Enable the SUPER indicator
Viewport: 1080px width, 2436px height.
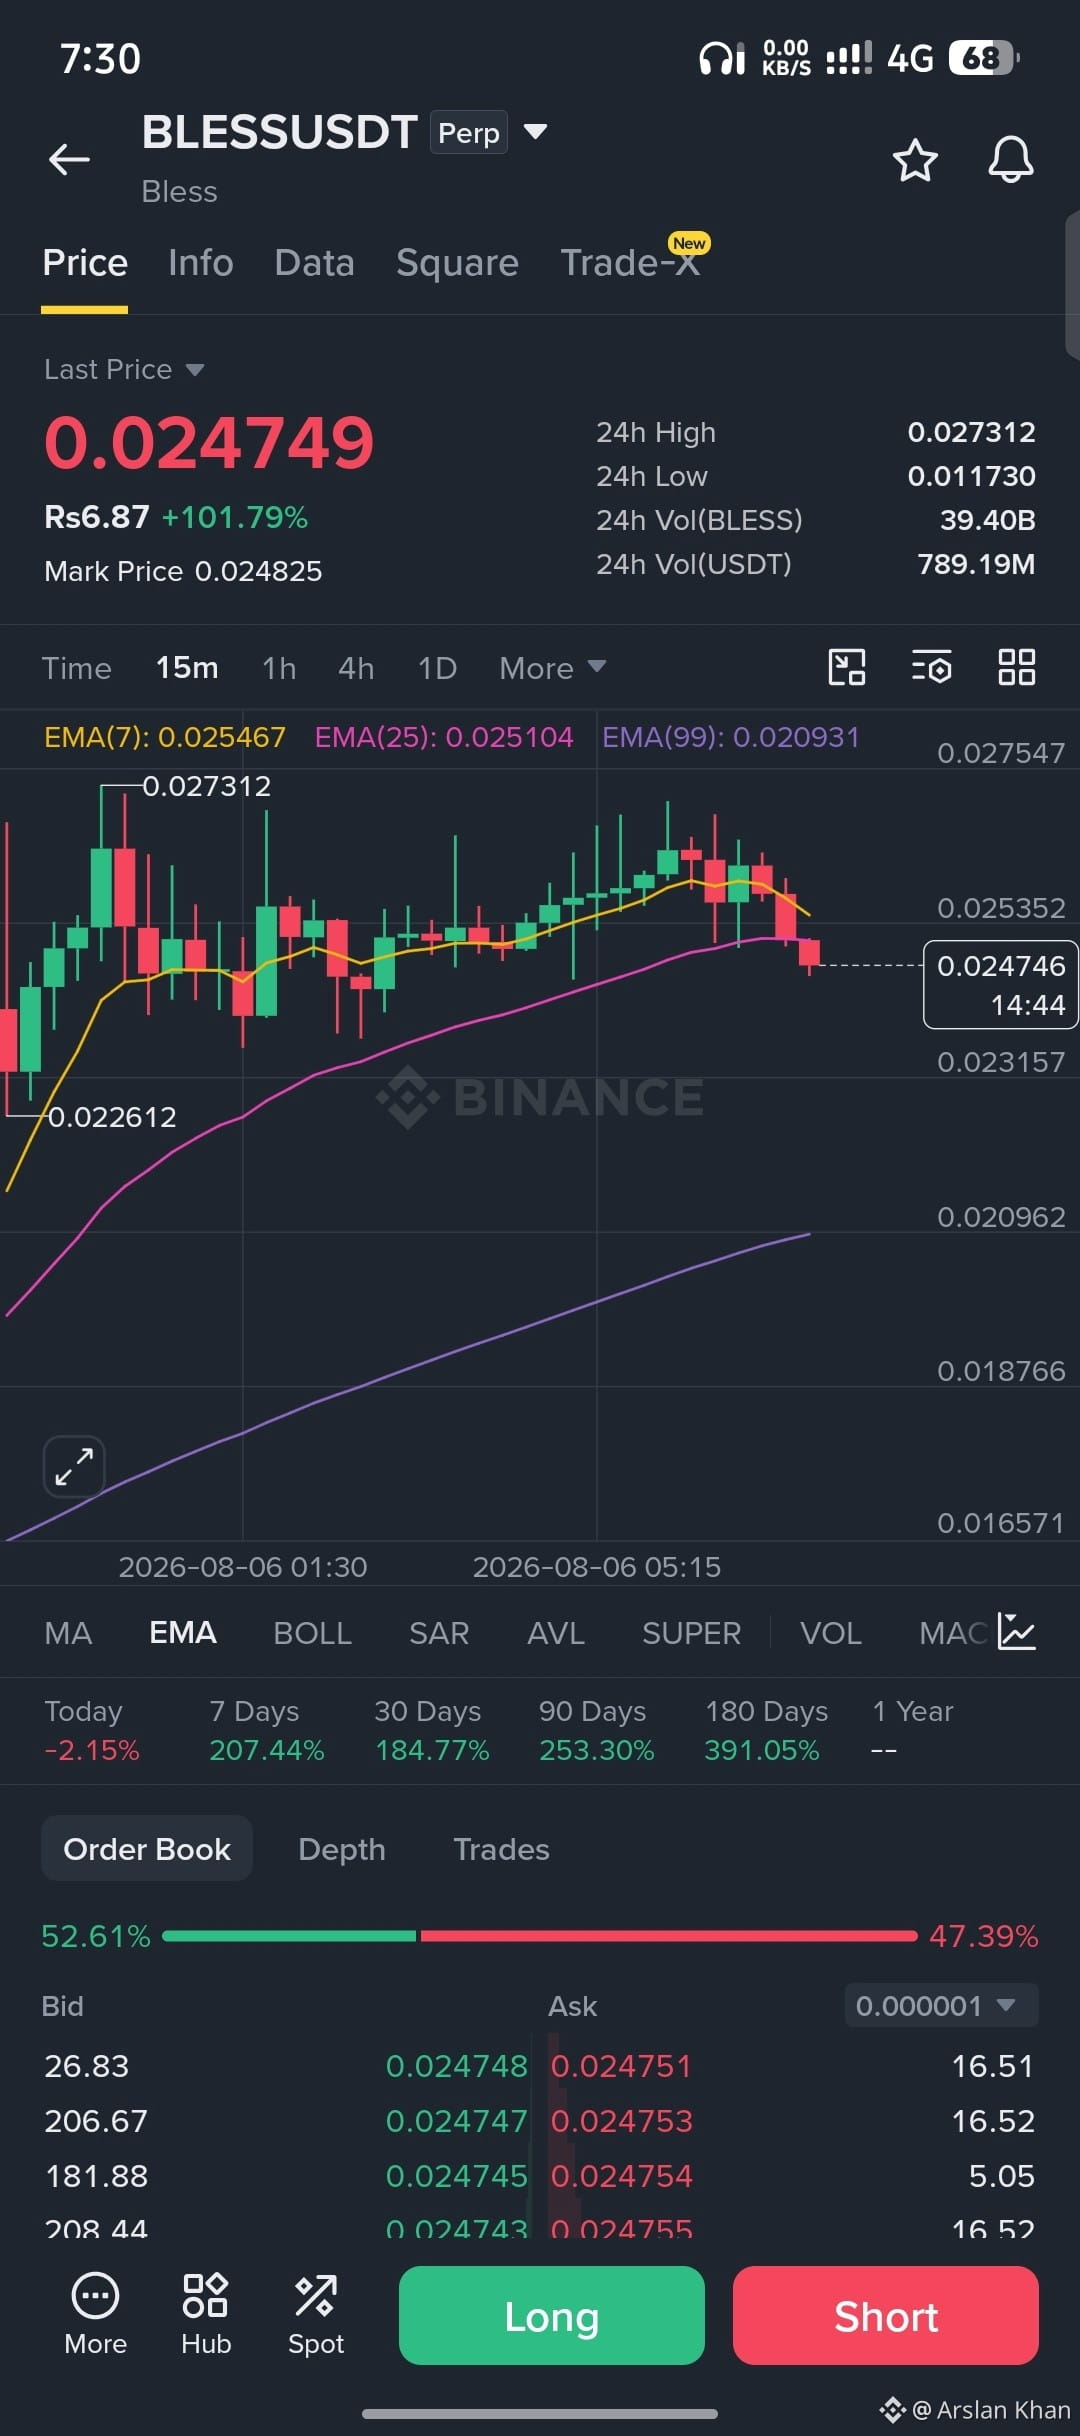click(691, 1633)
